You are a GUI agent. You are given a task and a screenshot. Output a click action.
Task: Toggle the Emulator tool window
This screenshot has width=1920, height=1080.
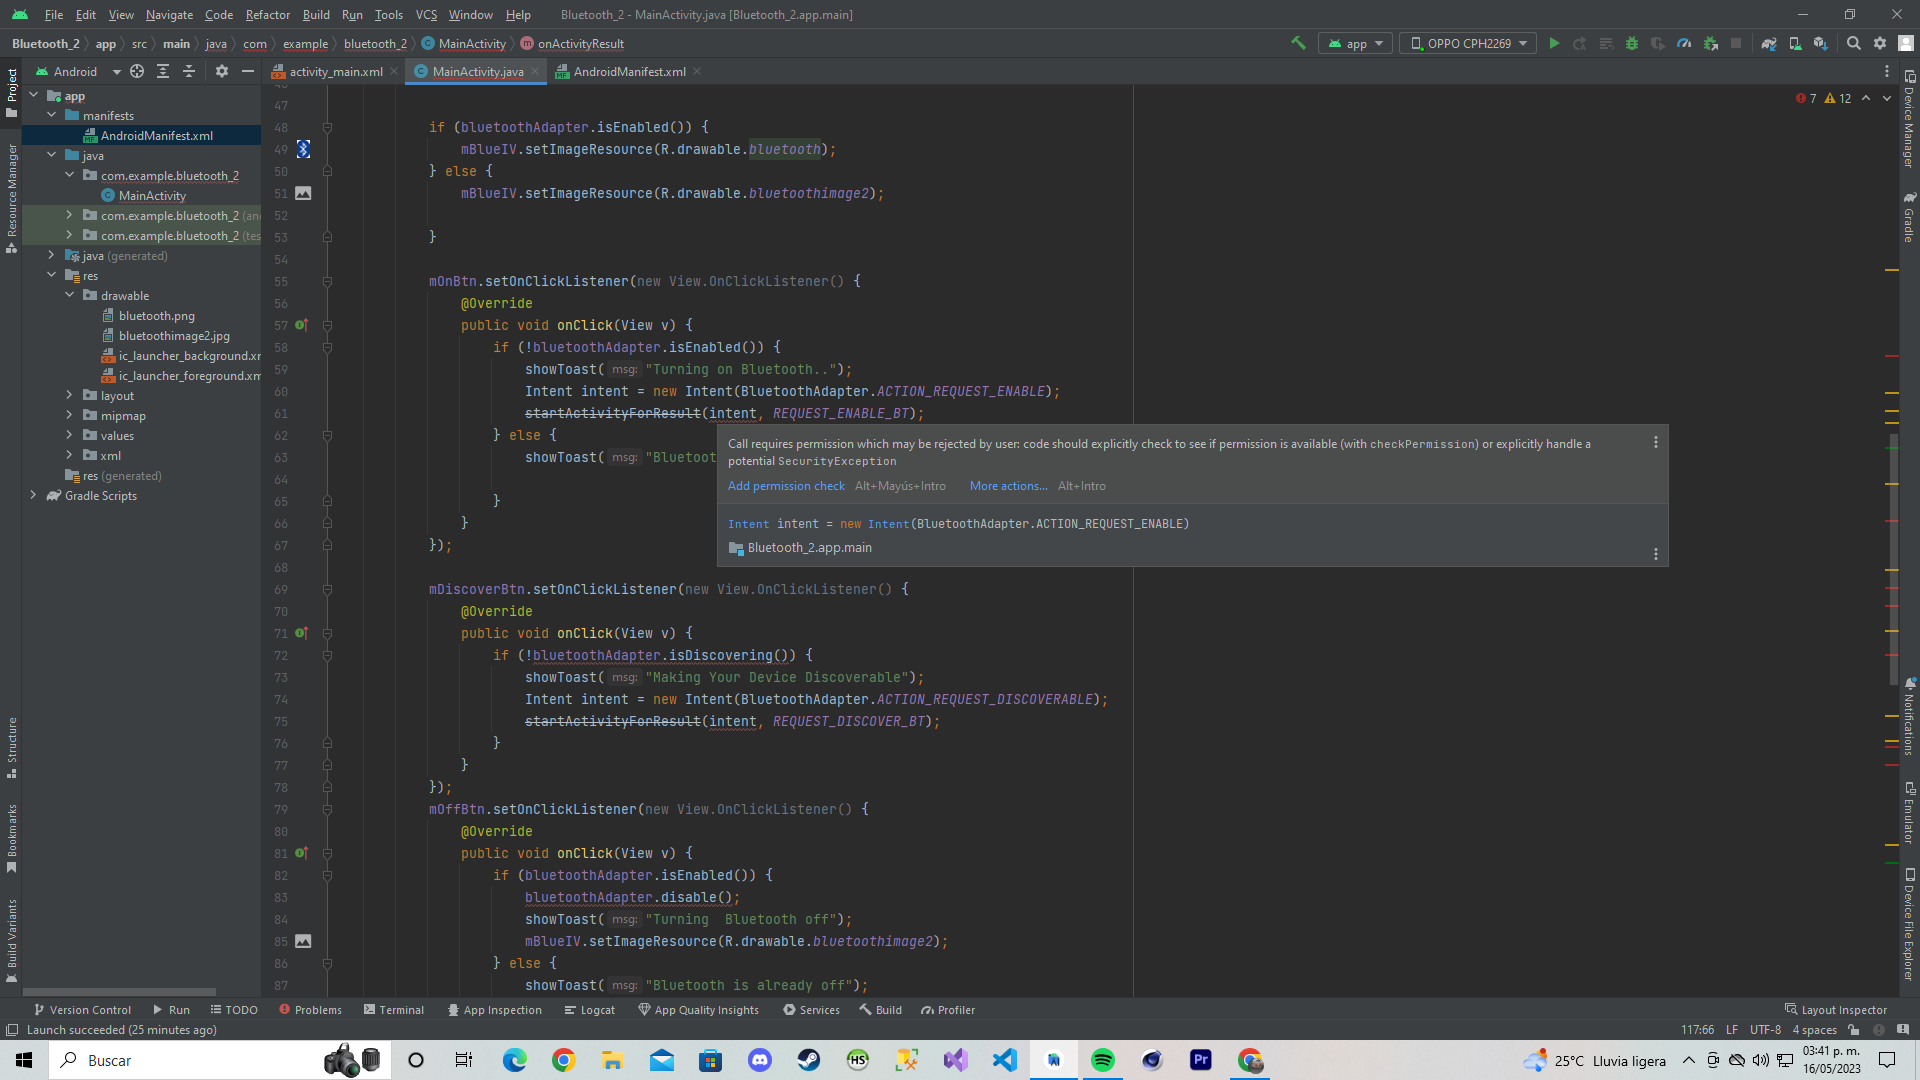point(1909,812)
